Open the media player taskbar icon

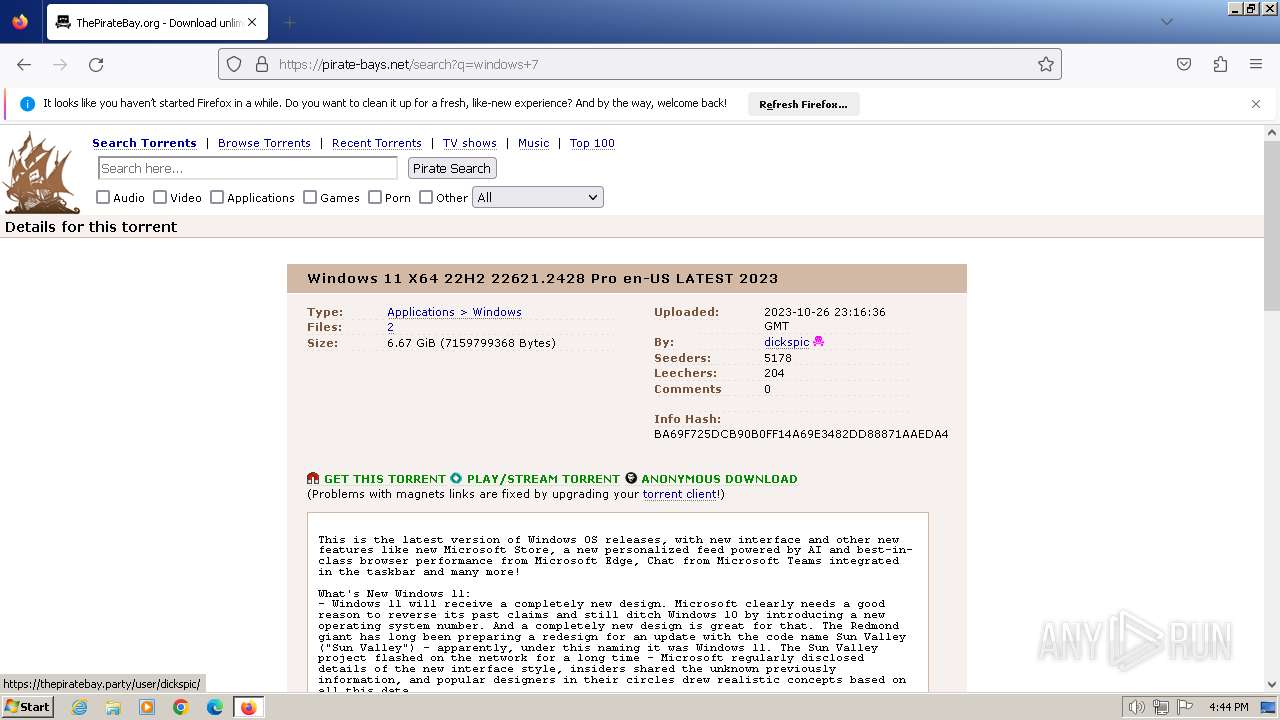[x=147, y=707]
